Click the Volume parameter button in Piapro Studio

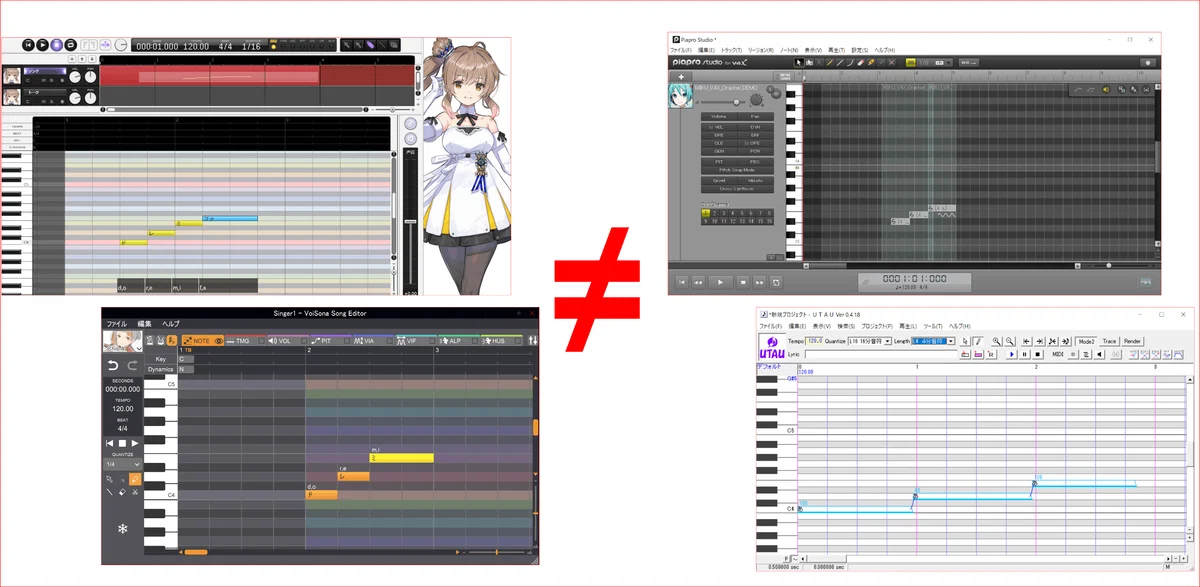pyautogui.click(x=719, y=116)
